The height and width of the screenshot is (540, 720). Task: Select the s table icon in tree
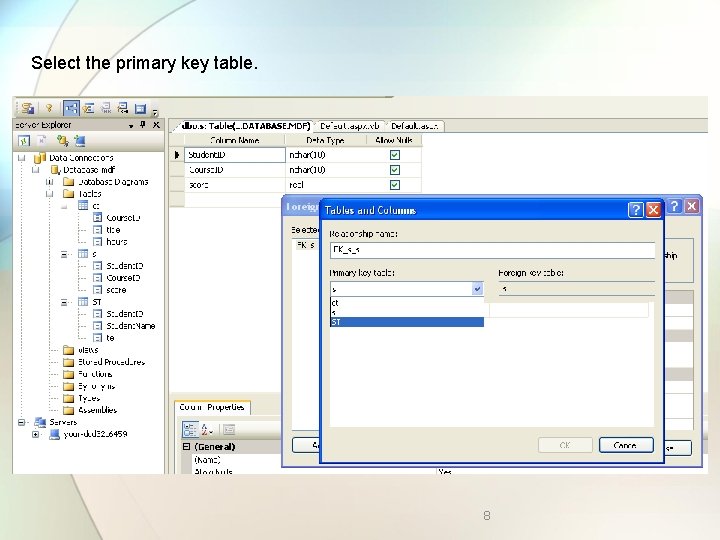[83, 253]
